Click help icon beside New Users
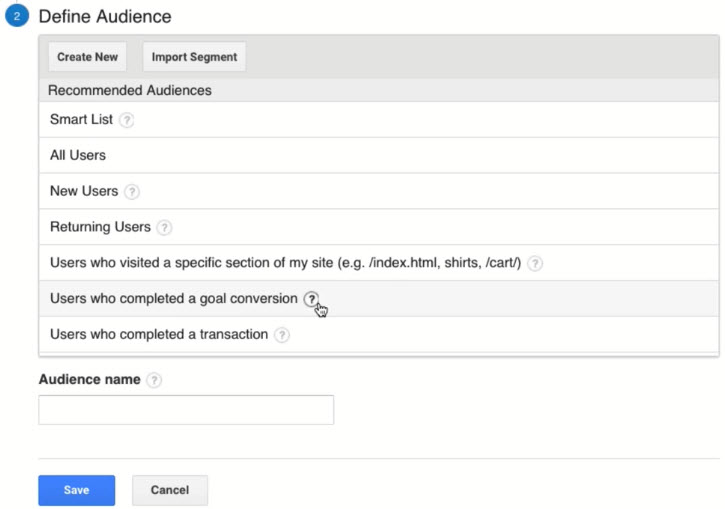The height and width of the screenshot is (509, 725). pyautogui.click(x=131, y=192)
